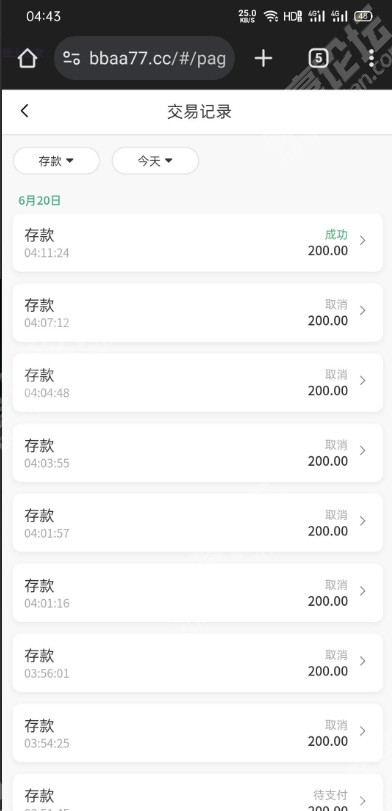View details of the 03:56:01 deposit

(x=198, y=663)
